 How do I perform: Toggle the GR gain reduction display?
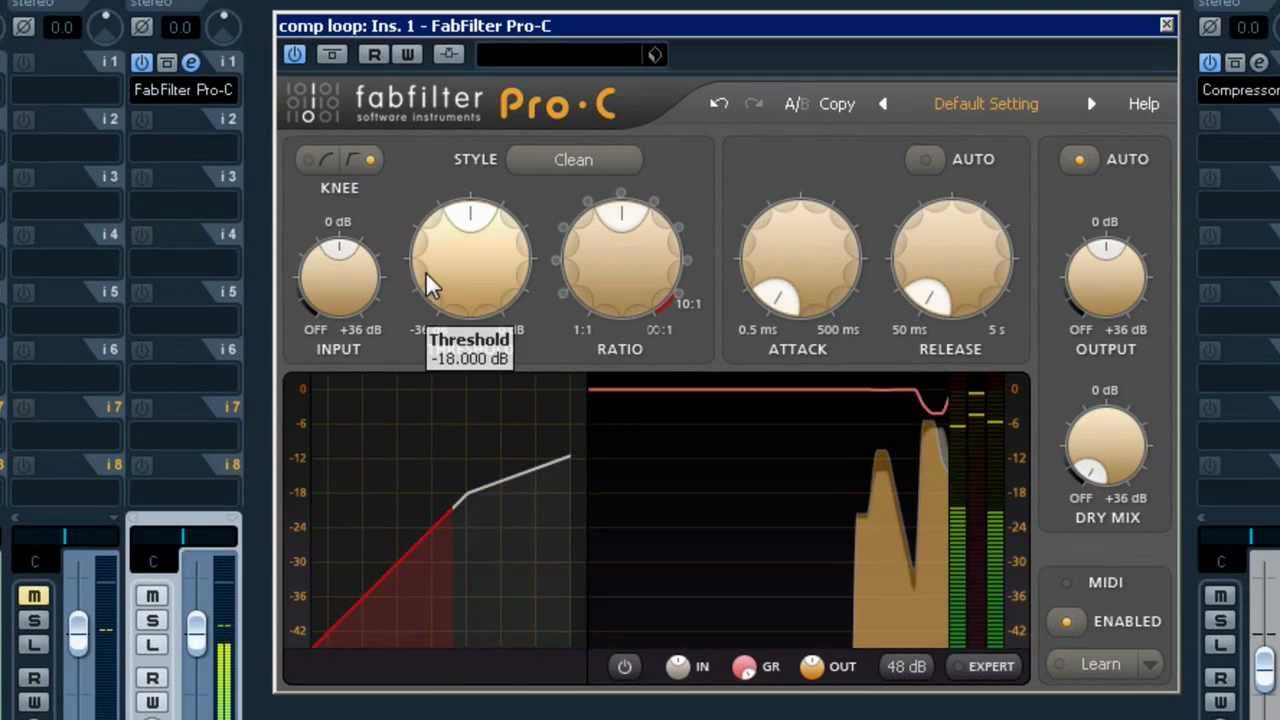click(x=744, y=667)
